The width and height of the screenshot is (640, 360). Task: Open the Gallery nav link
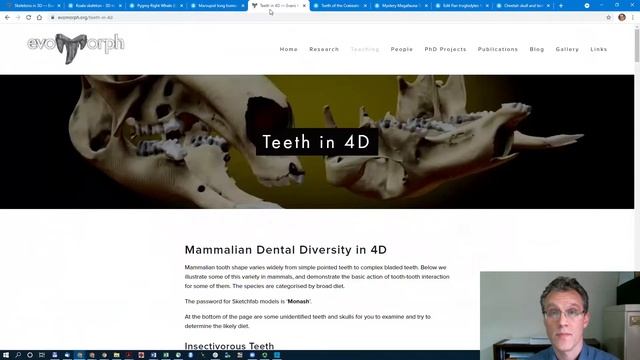pos(567,49)
